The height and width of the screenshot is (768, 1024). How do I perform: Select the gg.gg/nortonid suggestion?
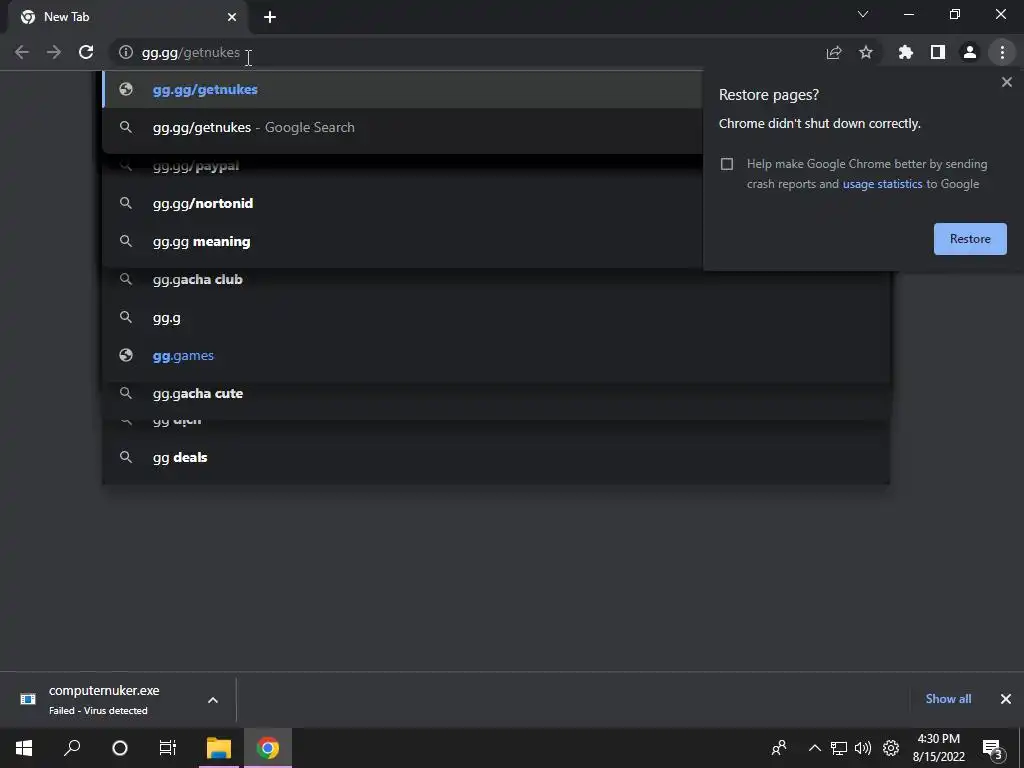coord(402,203)
